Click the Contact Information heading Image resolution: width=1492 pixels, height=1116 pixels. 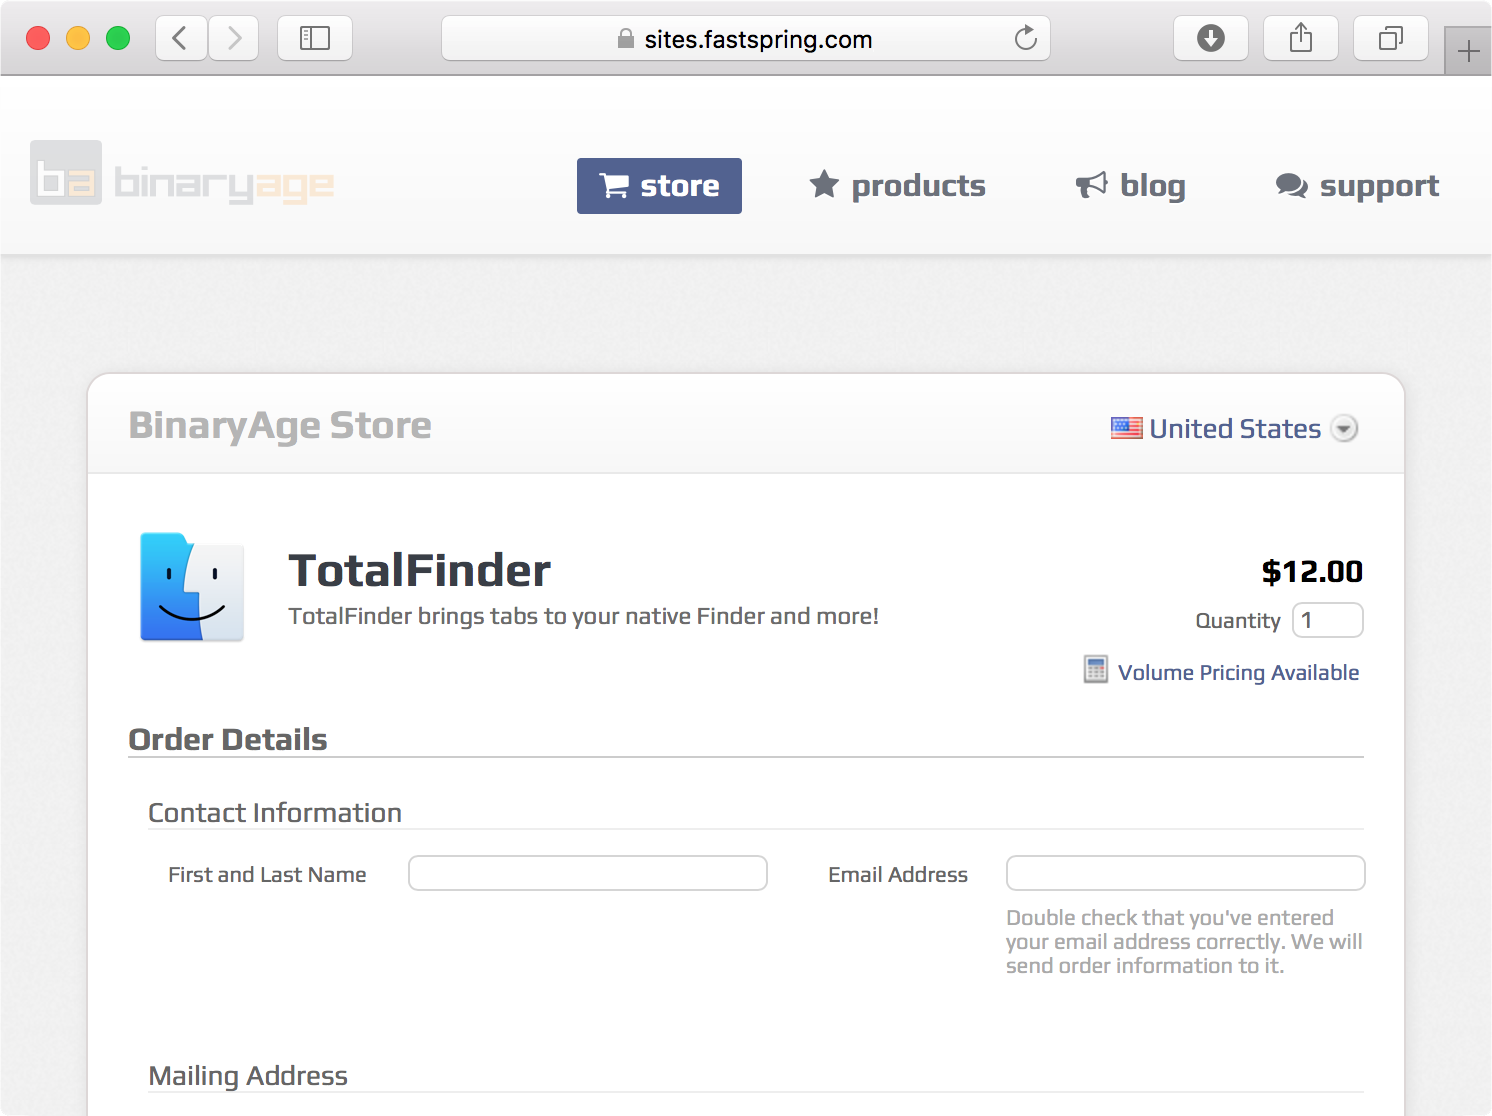coord(275,813)
